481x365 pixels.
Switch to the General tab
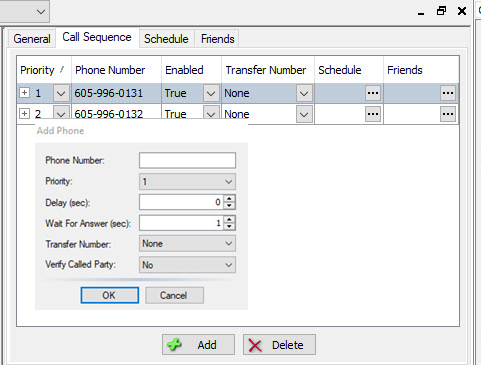[32, 39]
